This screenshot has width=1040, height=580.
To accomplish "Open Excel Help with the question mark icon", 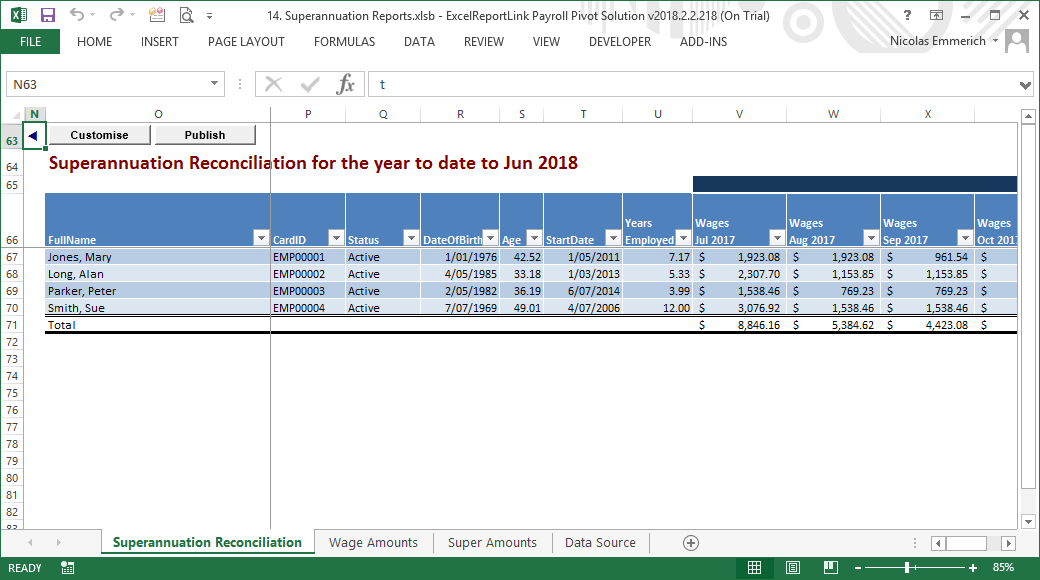I will 906,14.
